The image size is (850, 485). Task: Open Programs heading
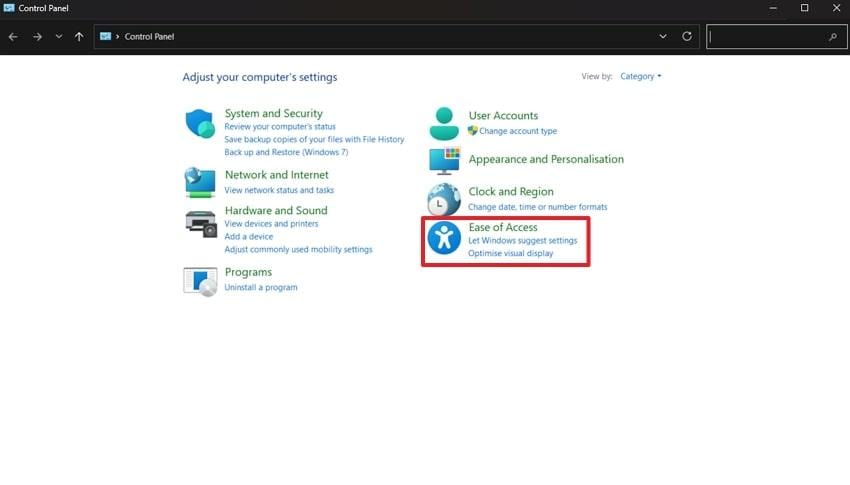pyautogui.click(x=248, y=272)
